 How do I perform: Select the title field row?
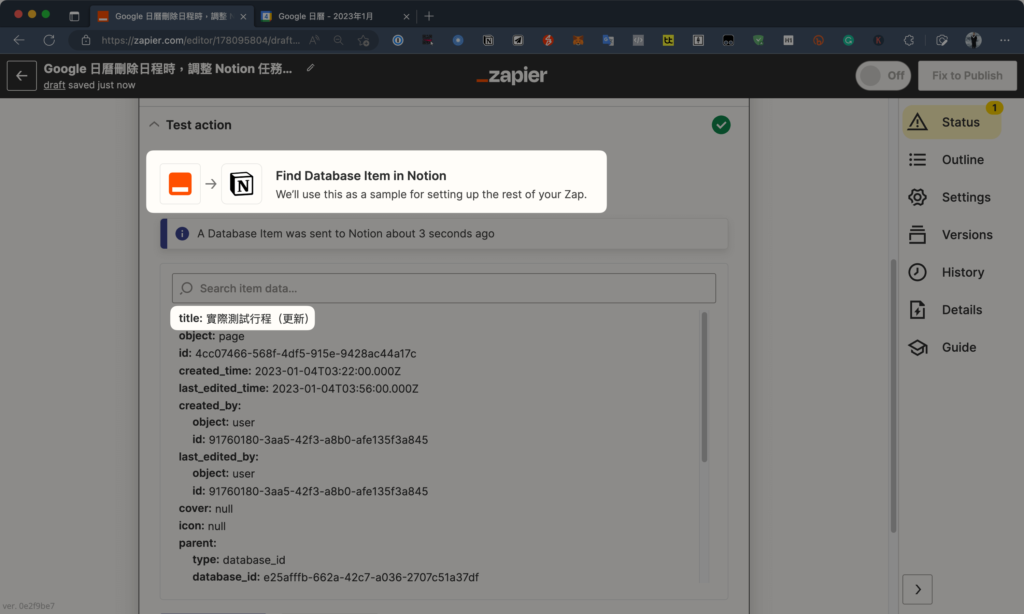(242, 318)
